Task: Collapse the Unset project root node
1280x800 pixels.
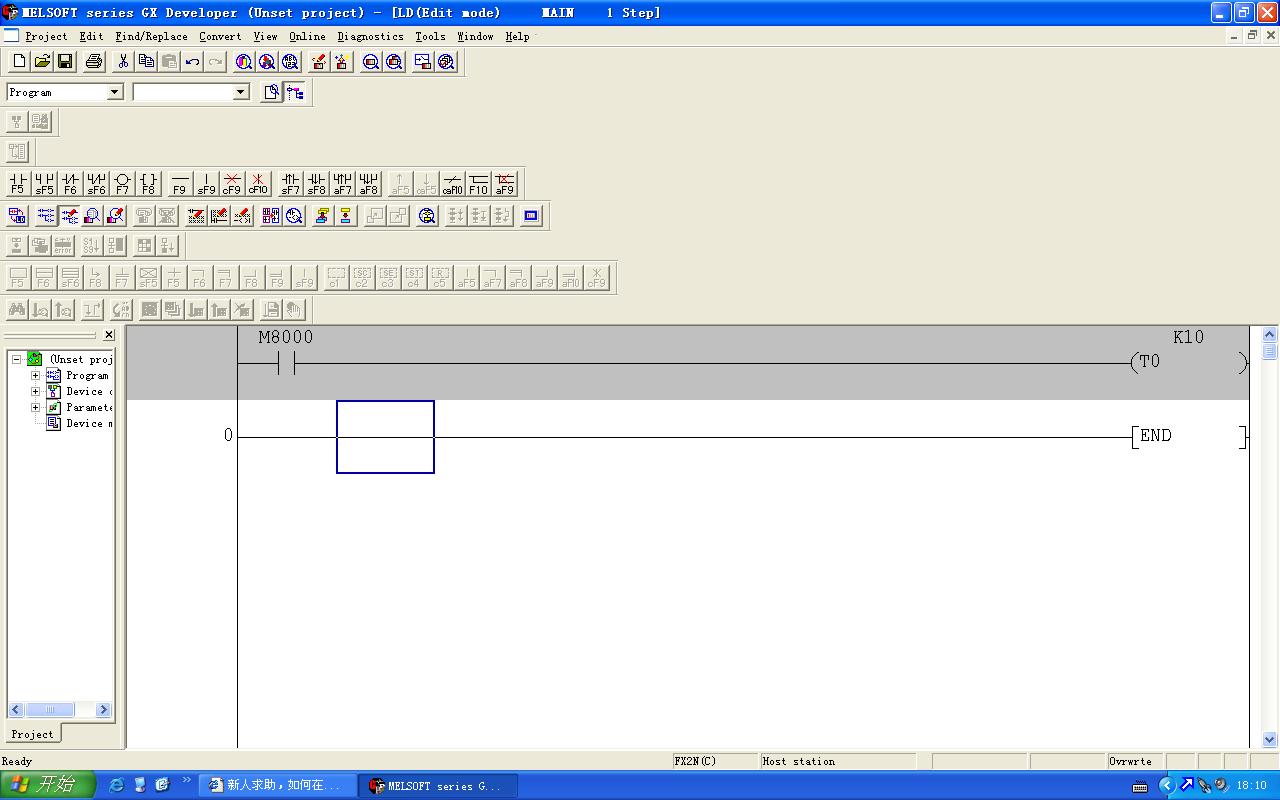Action: [x=17, y=359]
